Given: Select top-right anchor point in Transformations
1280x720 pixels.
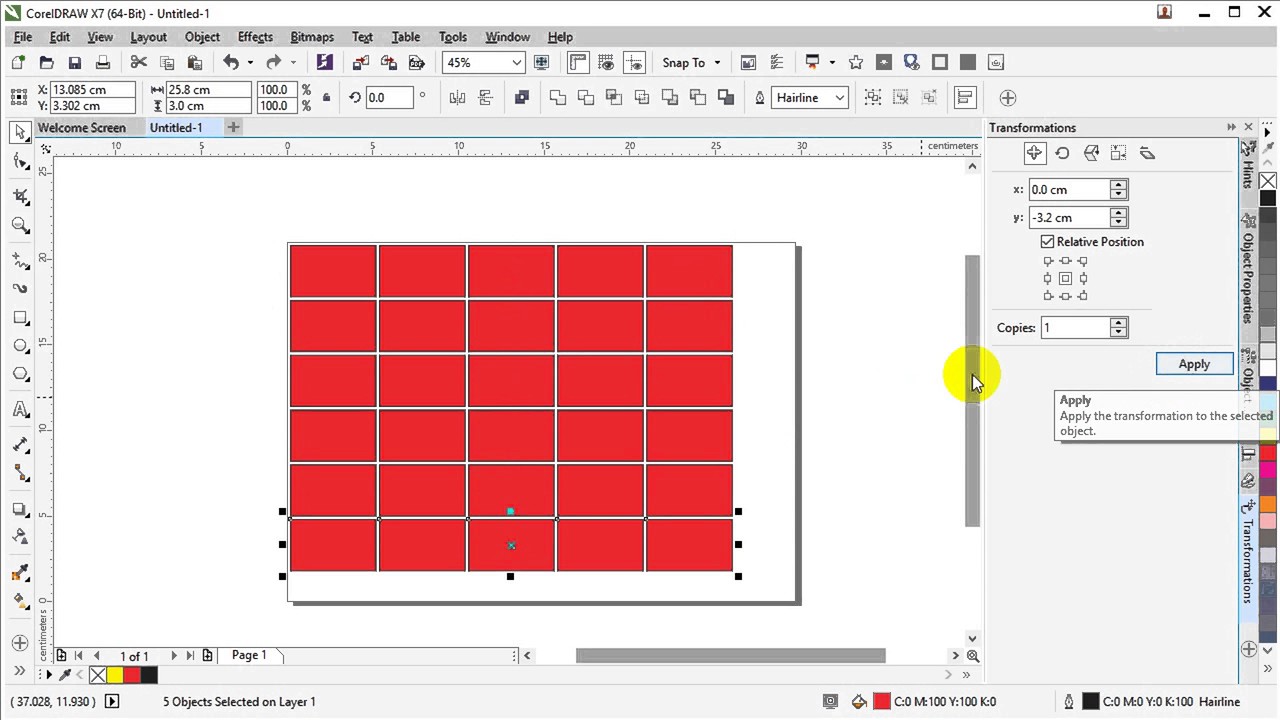Looking at the screenshot, I should (x=1082, y=261).
